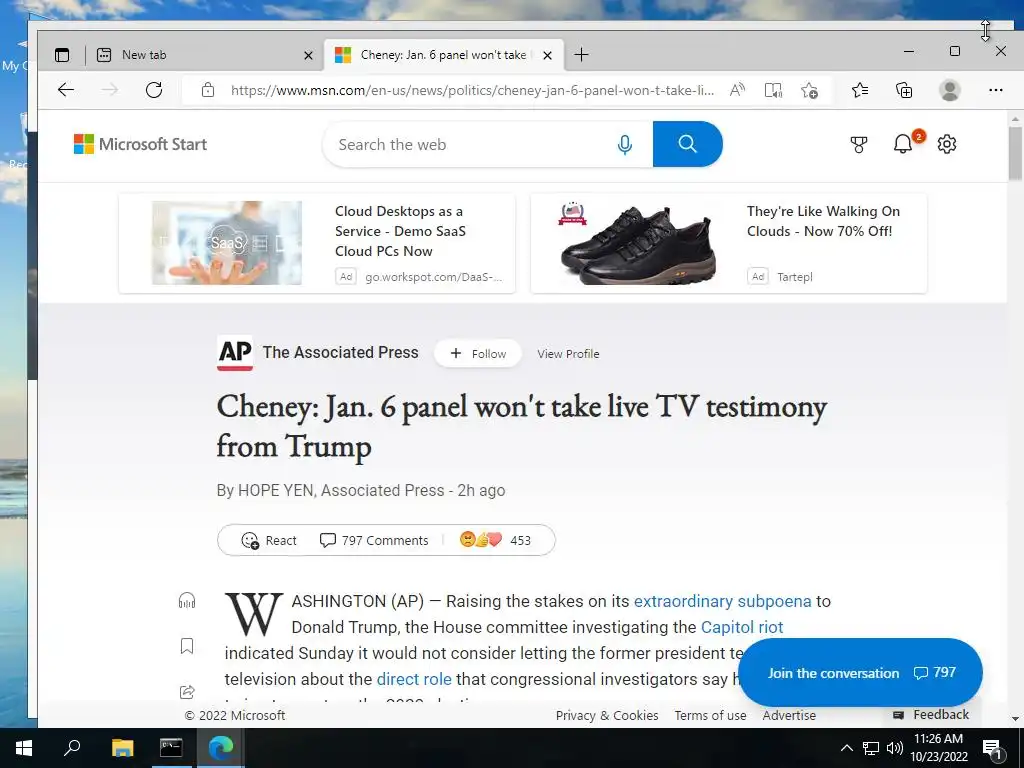Viewport: 1024px width, 768px height.
Task: Save article with bookmark icon
Action: coord(187,646)
